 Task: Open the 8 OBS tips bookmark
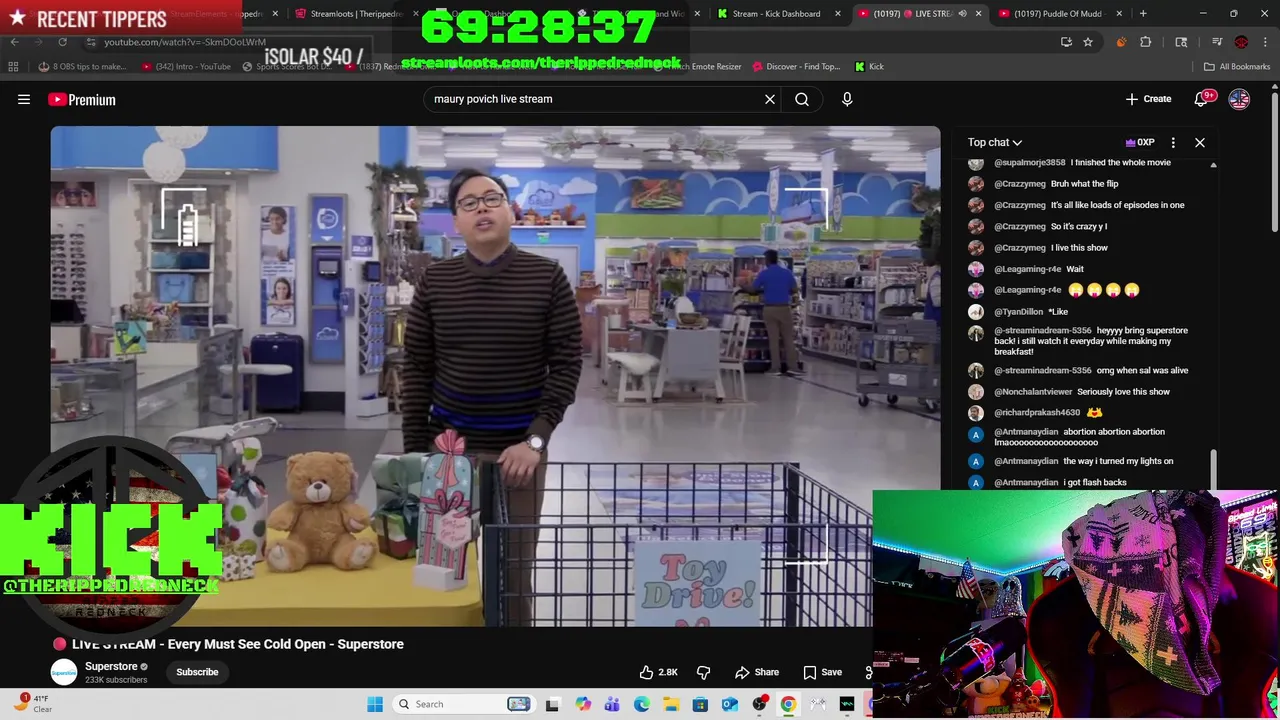(82, 66)
